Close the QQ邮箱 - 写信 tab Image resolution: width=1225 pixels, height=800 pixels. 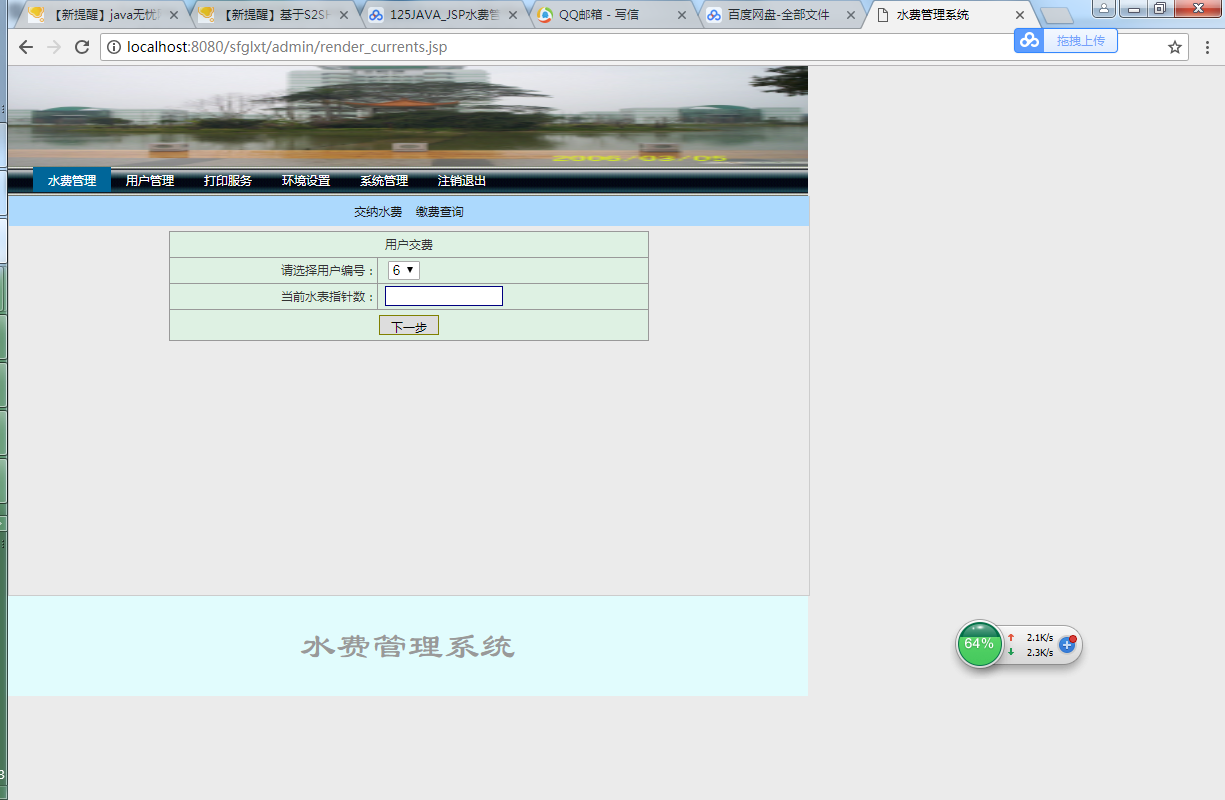click(x=682, y=15)
